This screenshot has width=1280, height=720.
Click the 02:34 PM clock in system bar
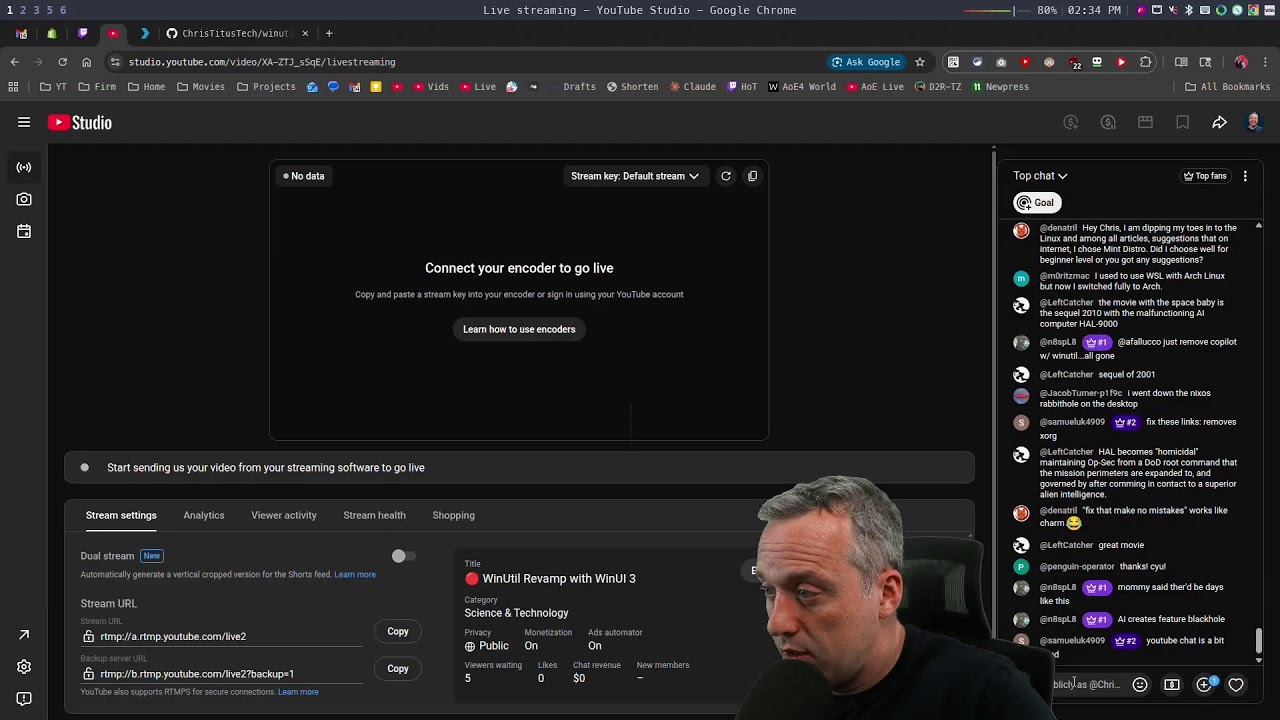pos(1094,10)
